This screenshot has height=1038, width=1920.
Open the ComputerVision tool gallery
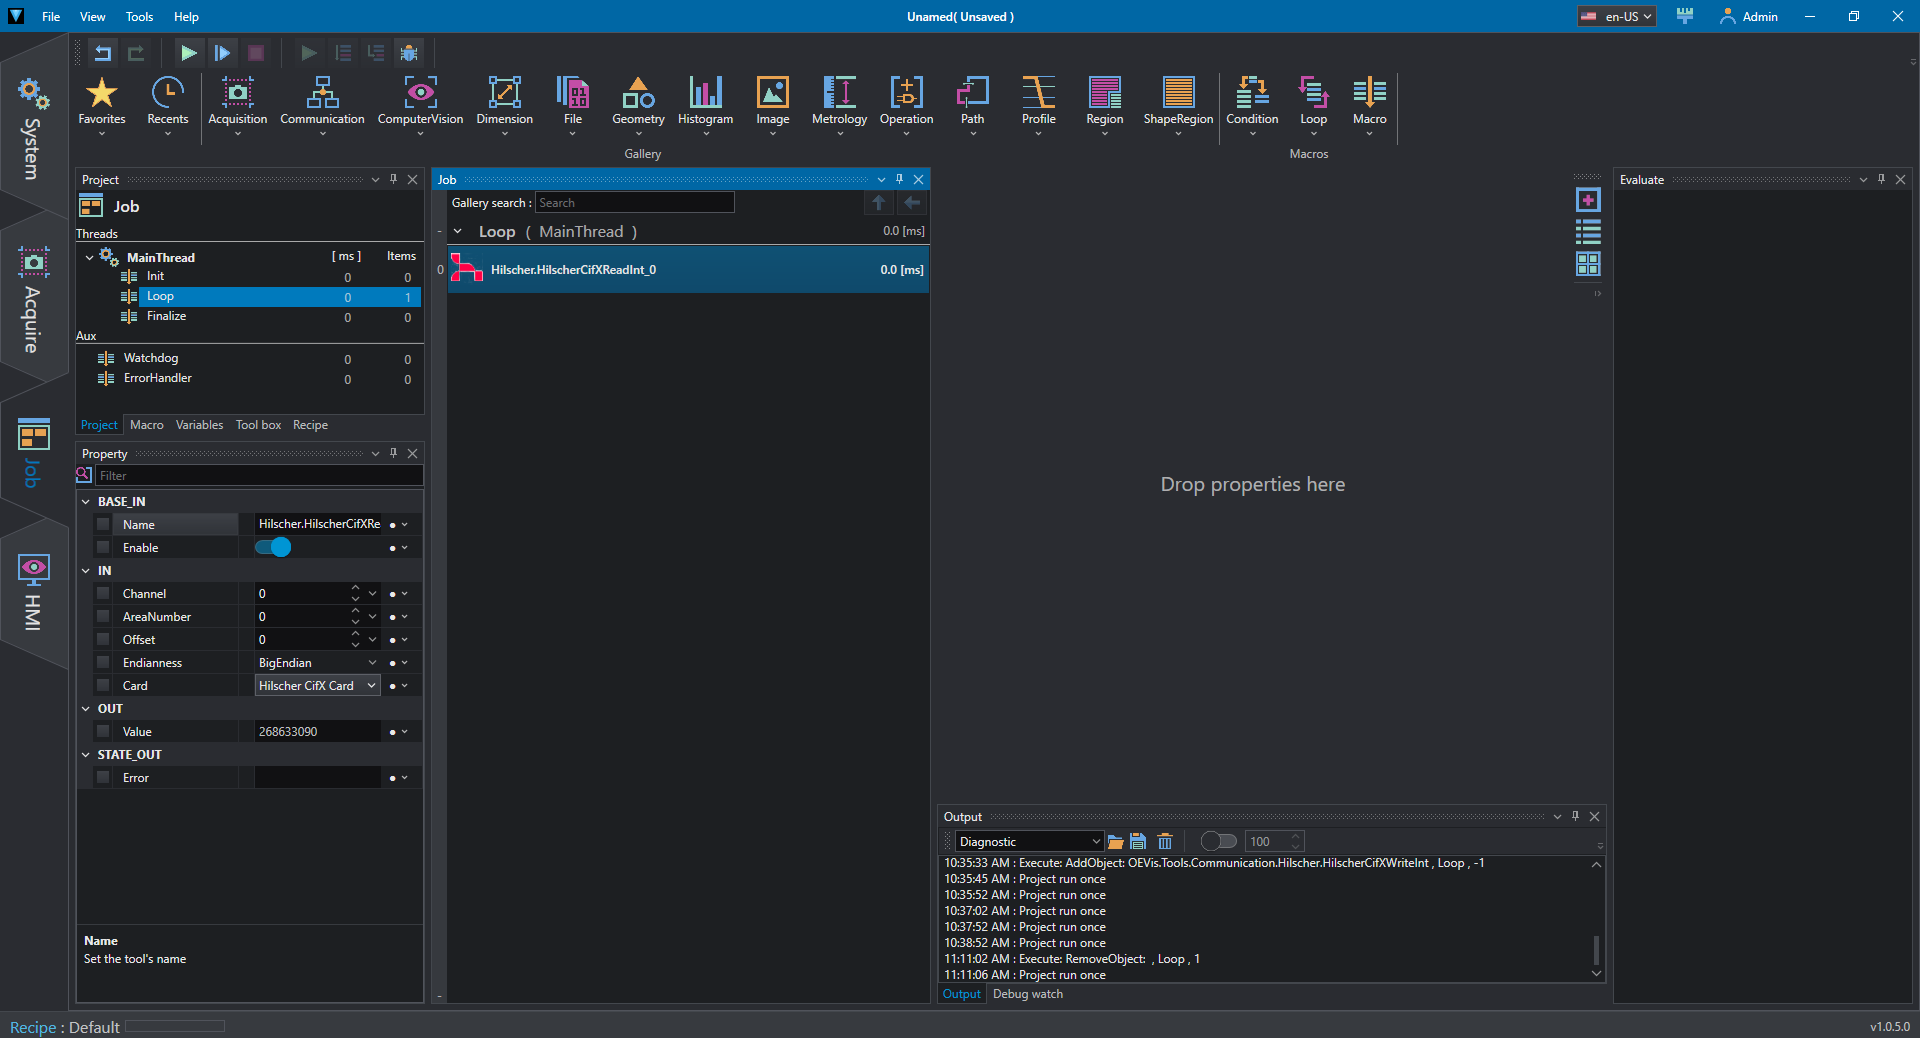[420, 101]
